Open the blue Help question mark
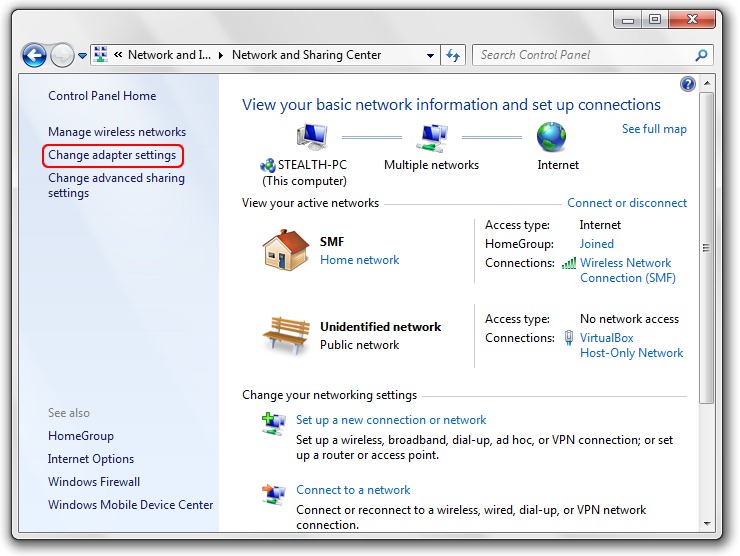The image size is (740, 556). coord(688,84)
